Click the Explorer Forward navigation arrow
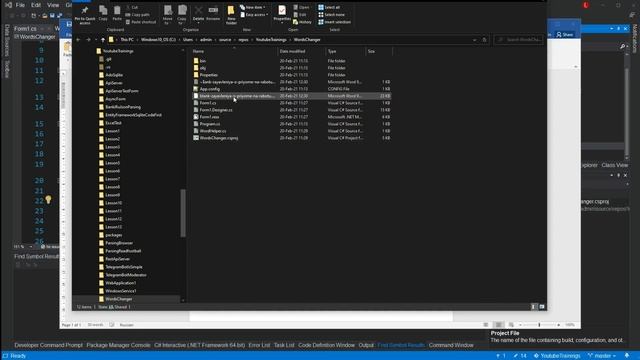 [88, 40]
